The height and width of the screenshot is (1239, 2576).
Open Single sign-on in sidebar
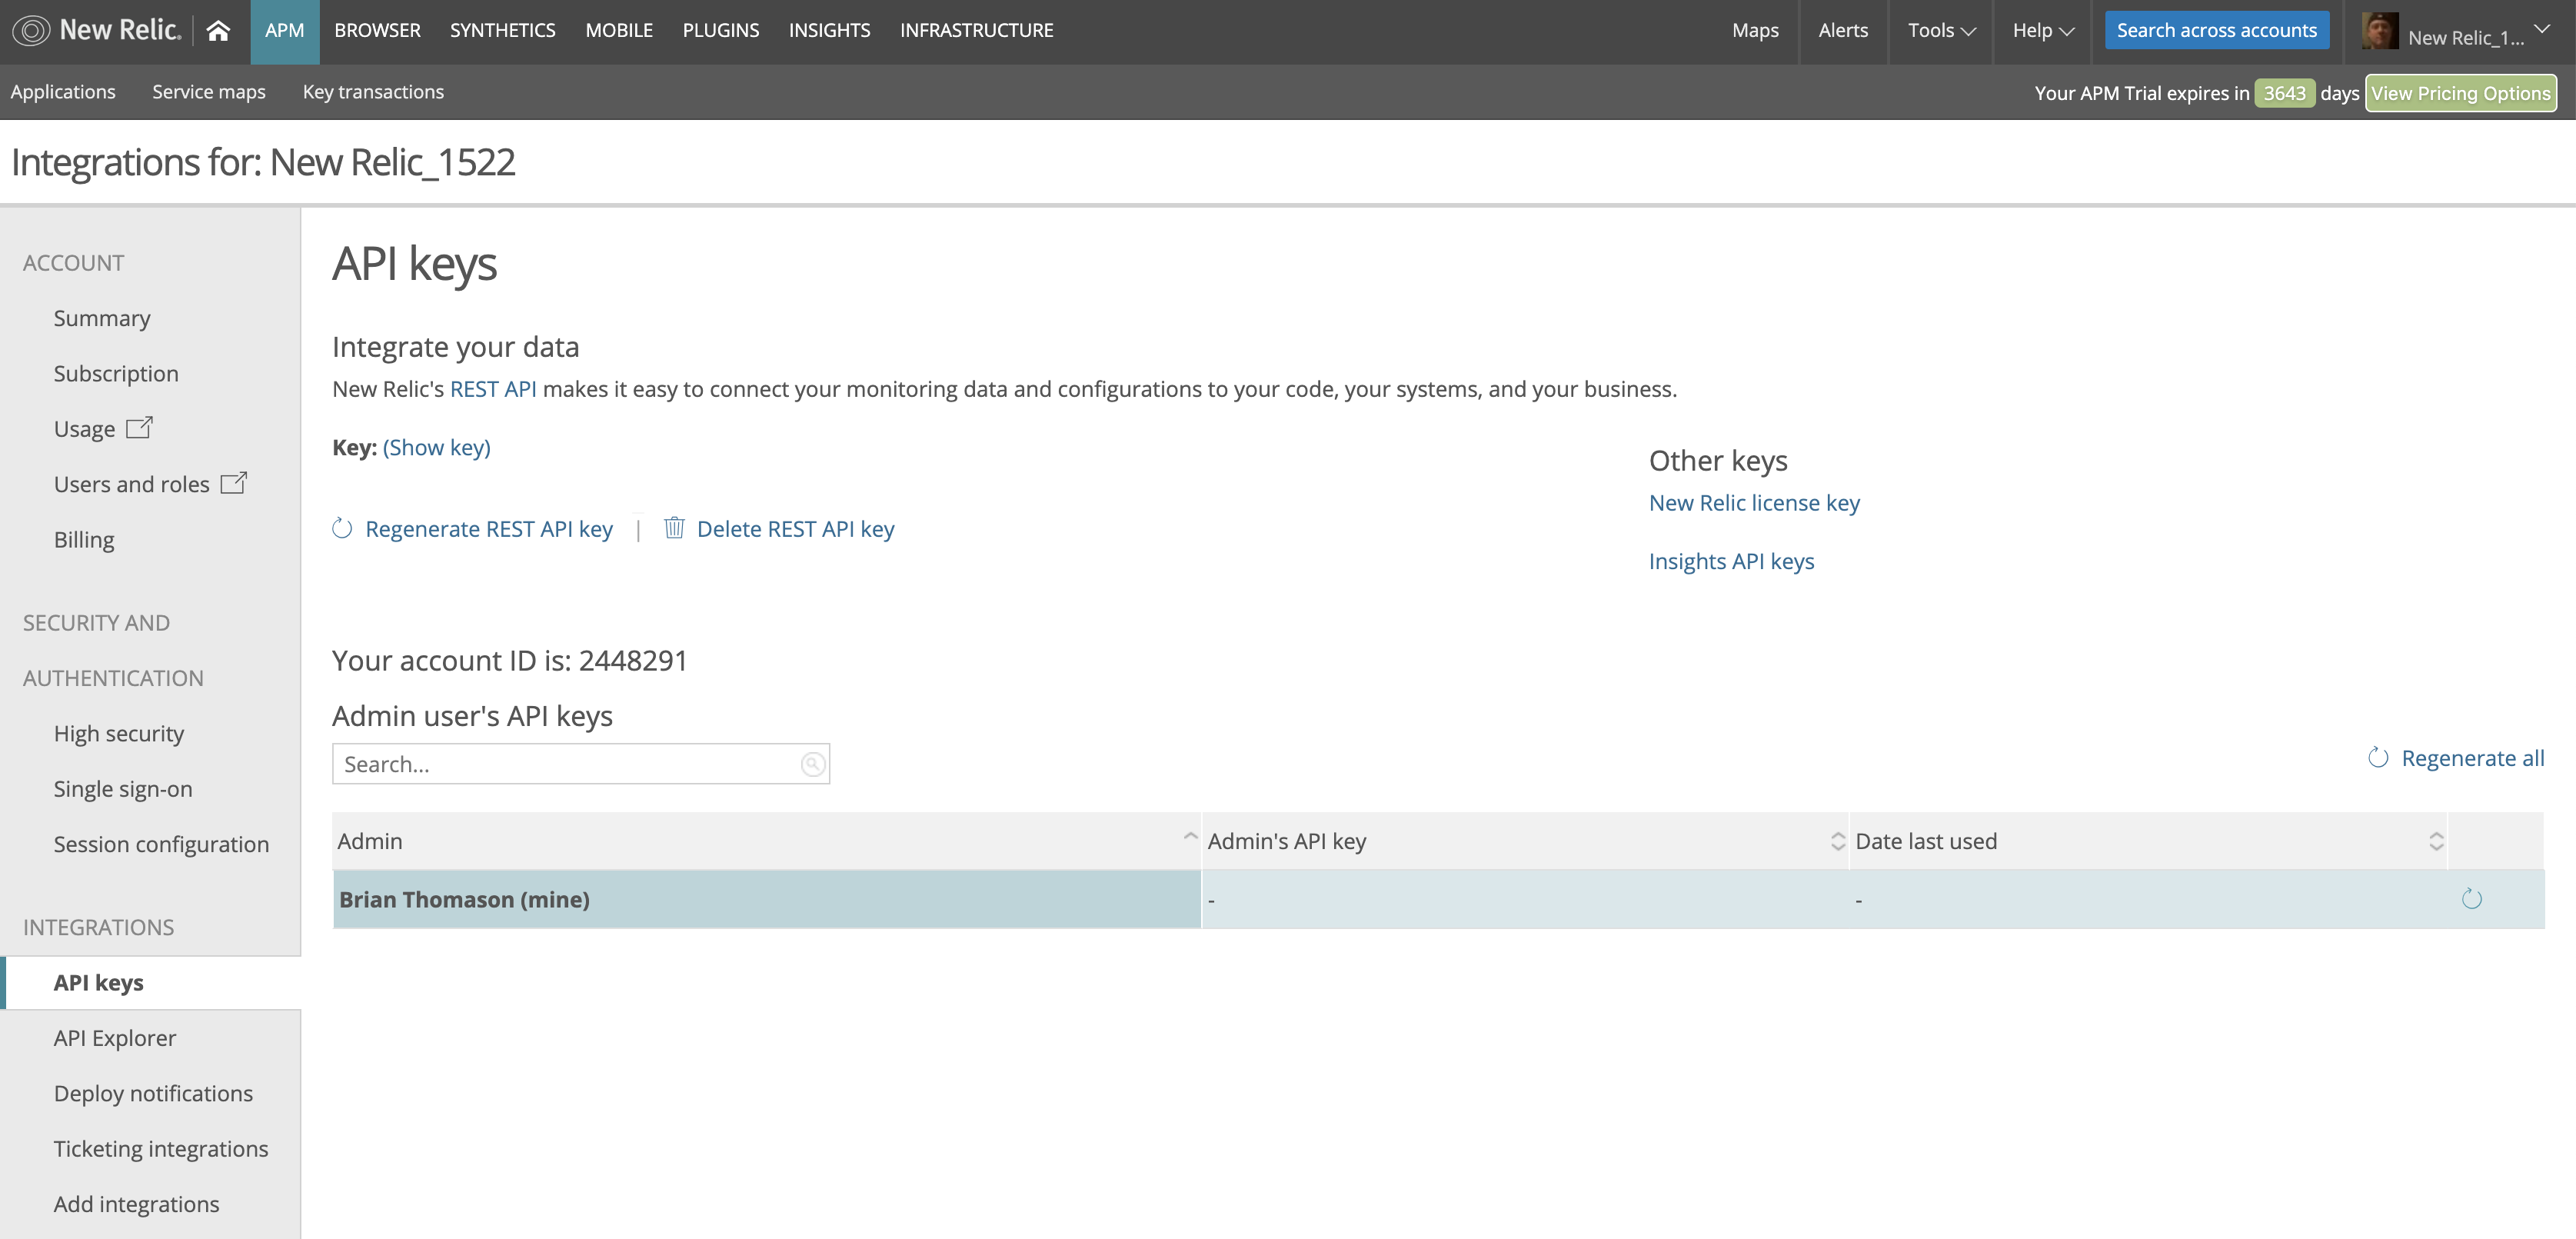coord(123,789)
